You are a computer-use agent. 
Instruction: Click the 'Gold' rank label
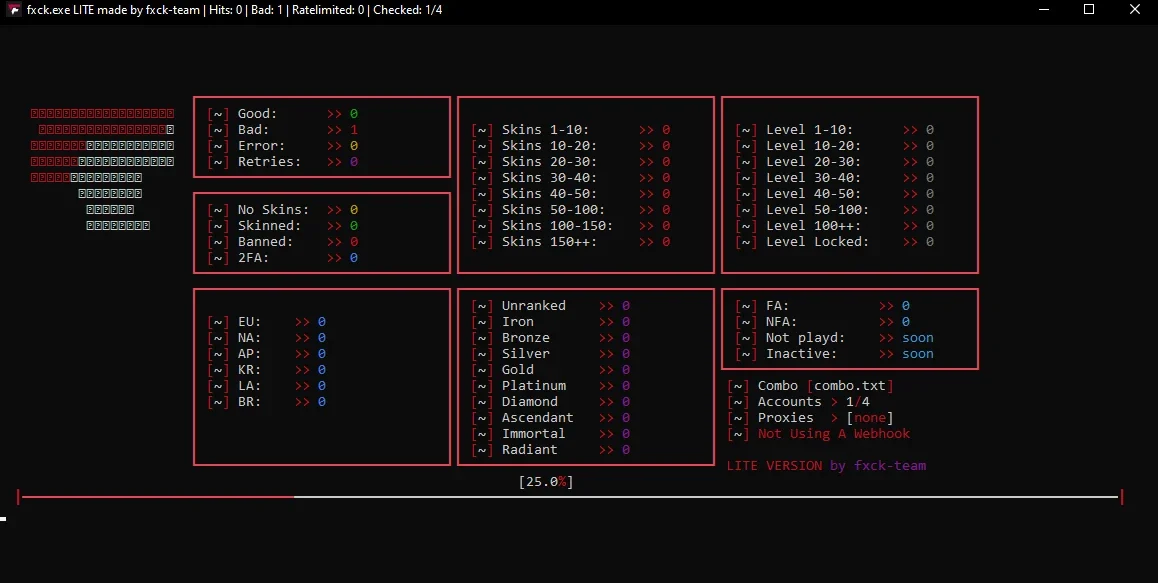(518, 369)
